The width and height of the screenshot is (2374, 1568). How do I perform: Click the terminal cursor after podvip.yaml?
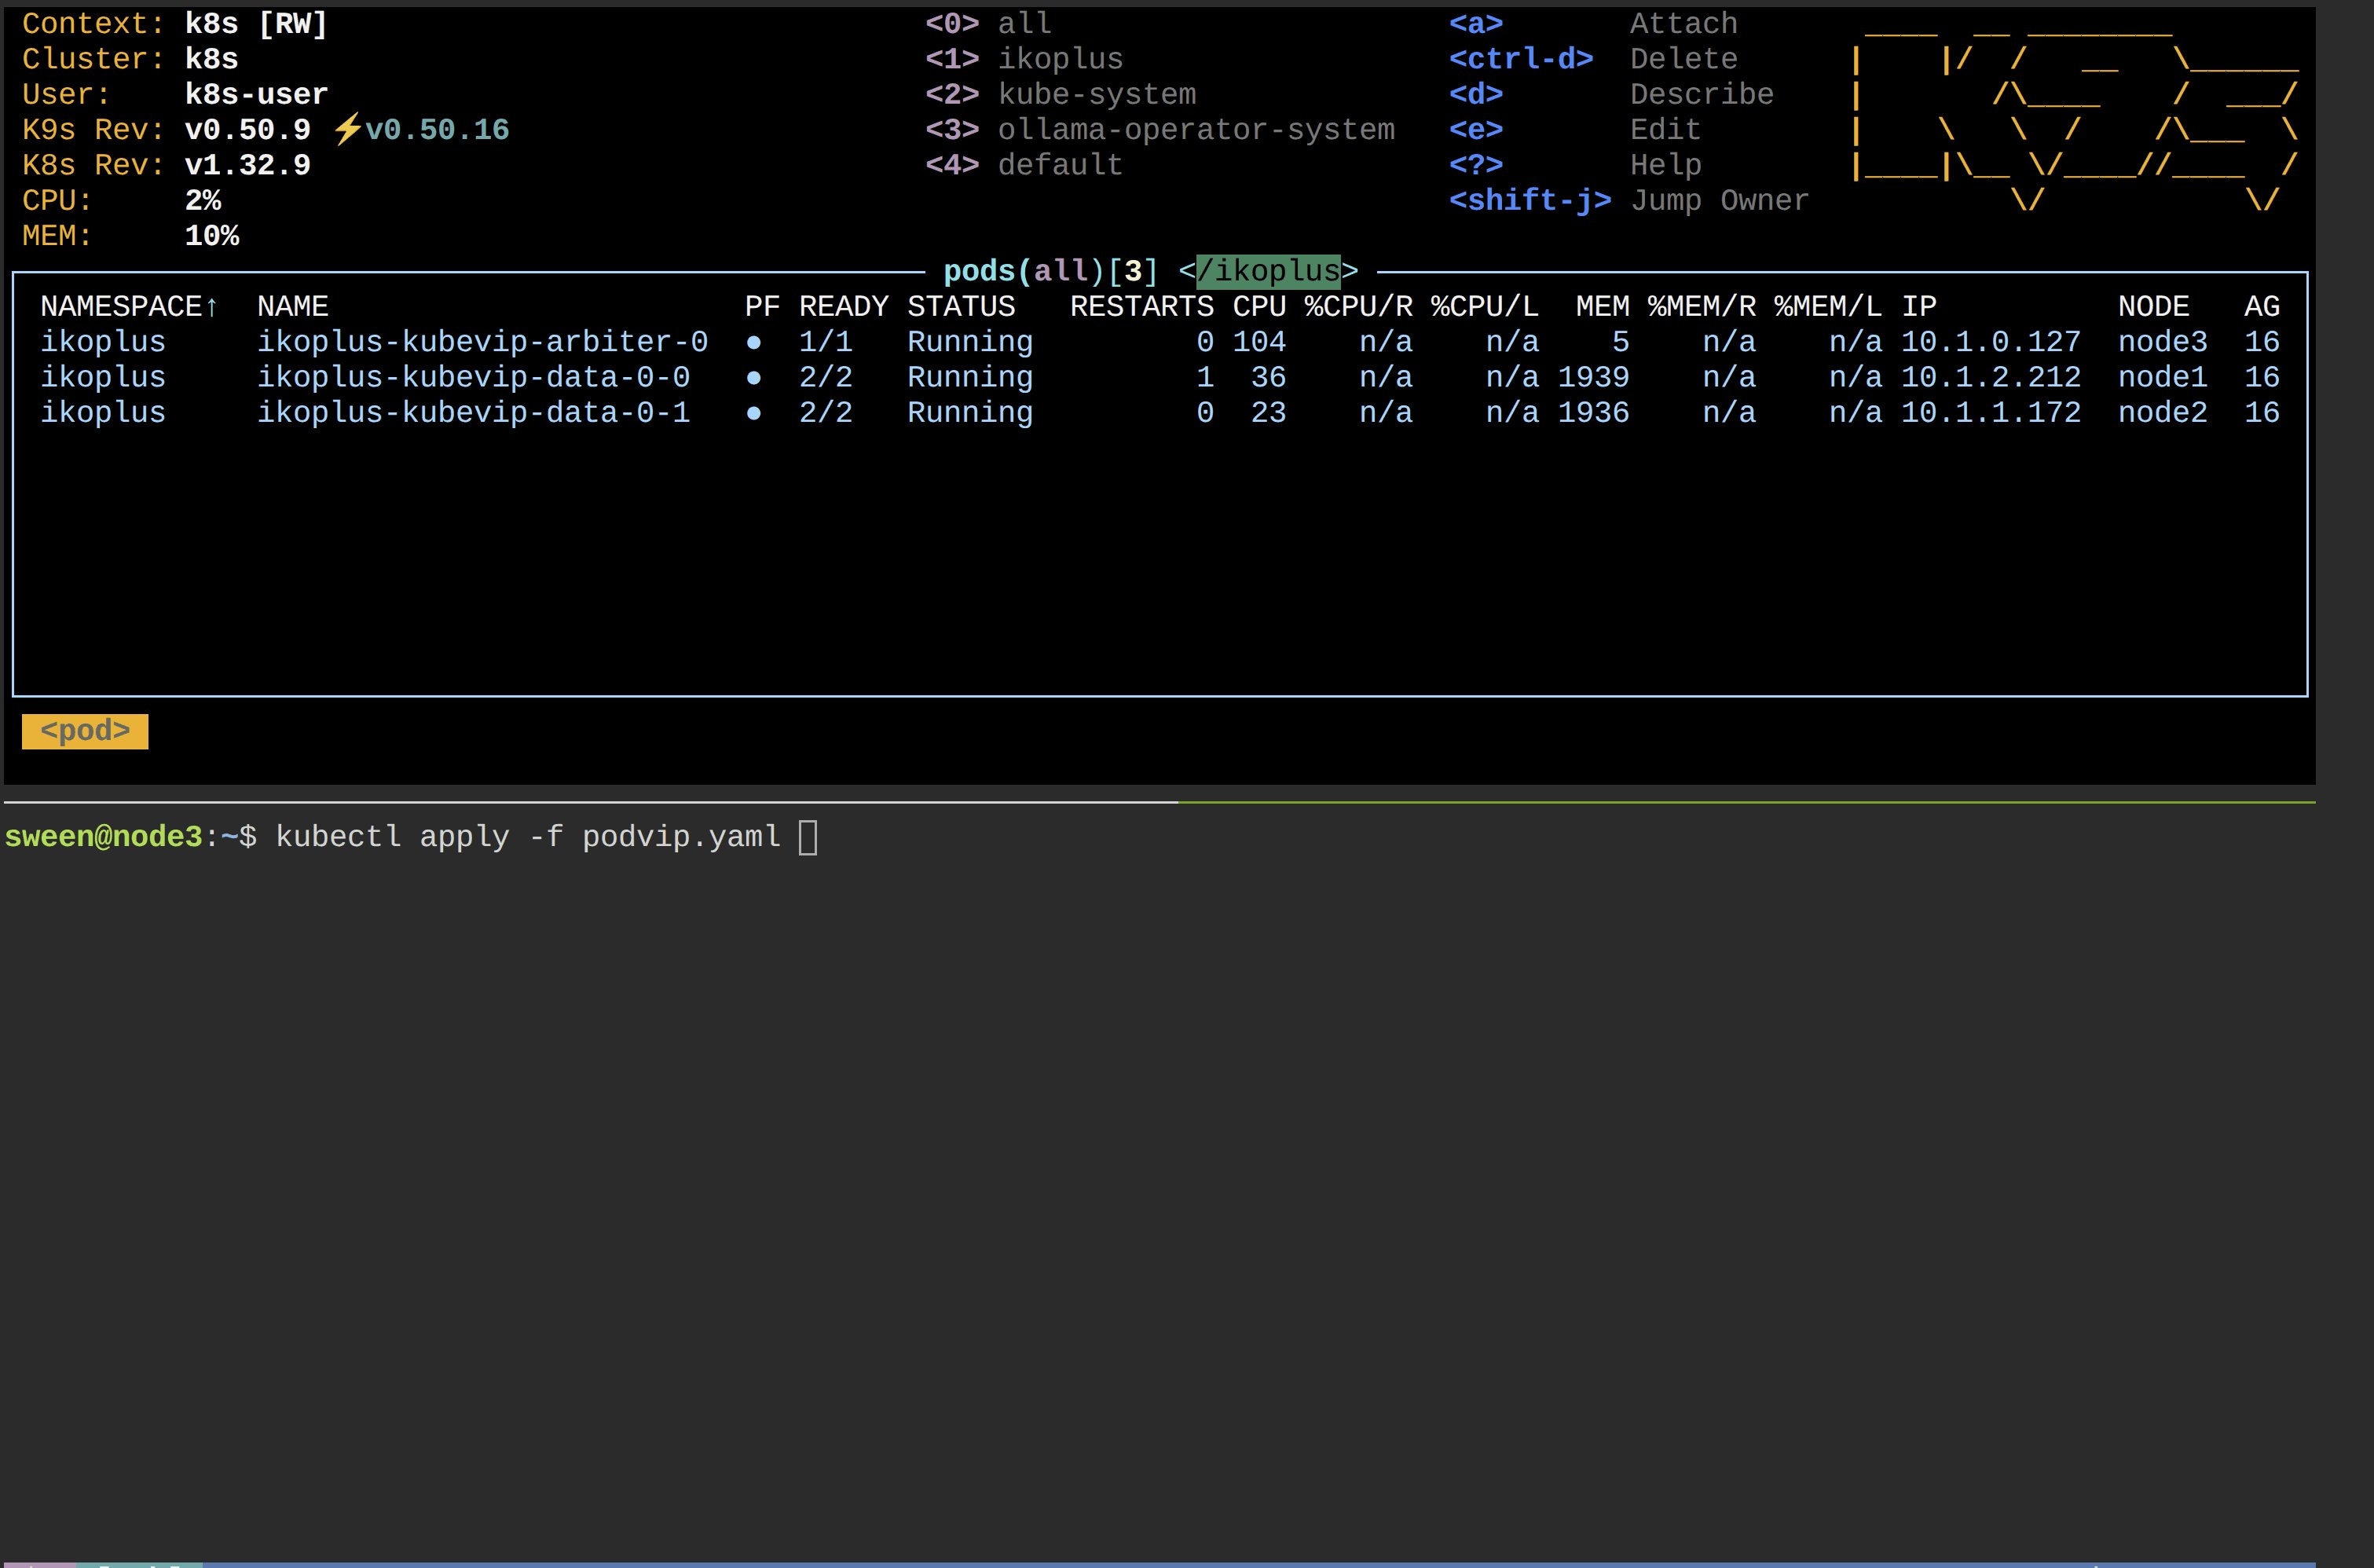808,837
